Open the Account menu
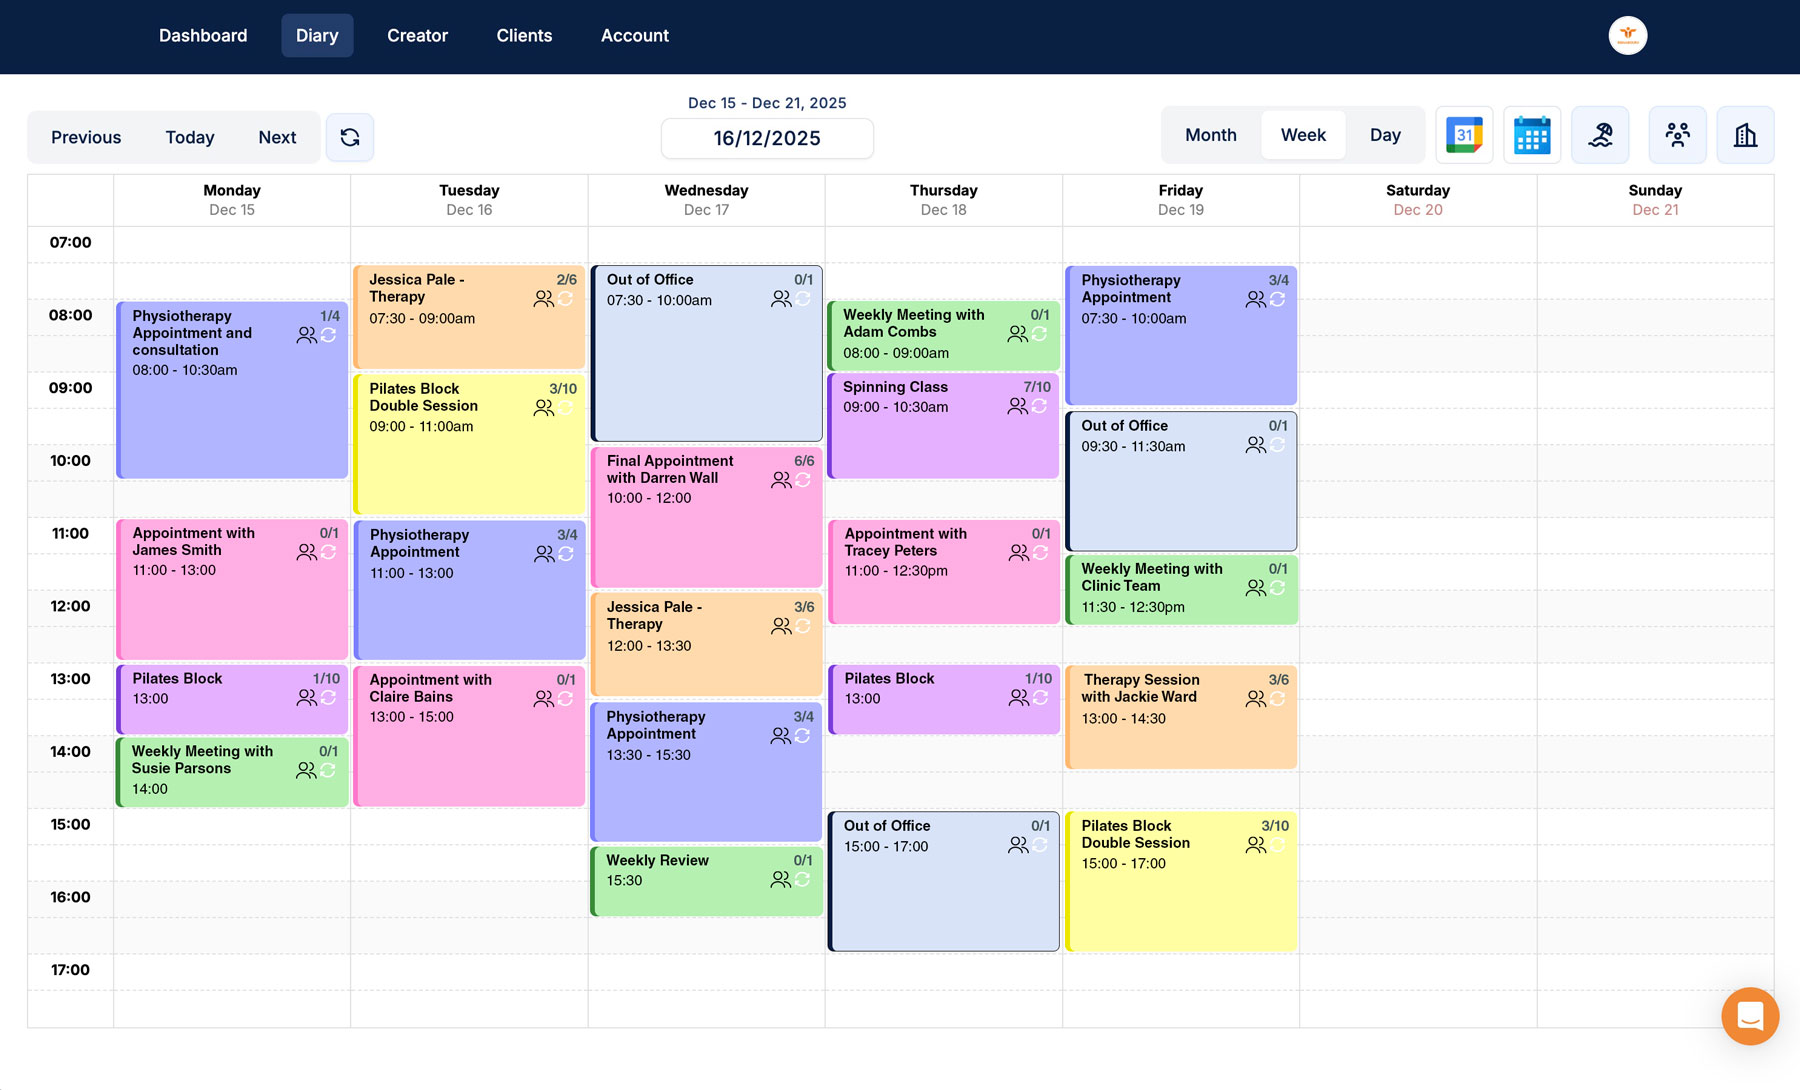This screenshot has height=1090, width=1800. pos(634,35)
